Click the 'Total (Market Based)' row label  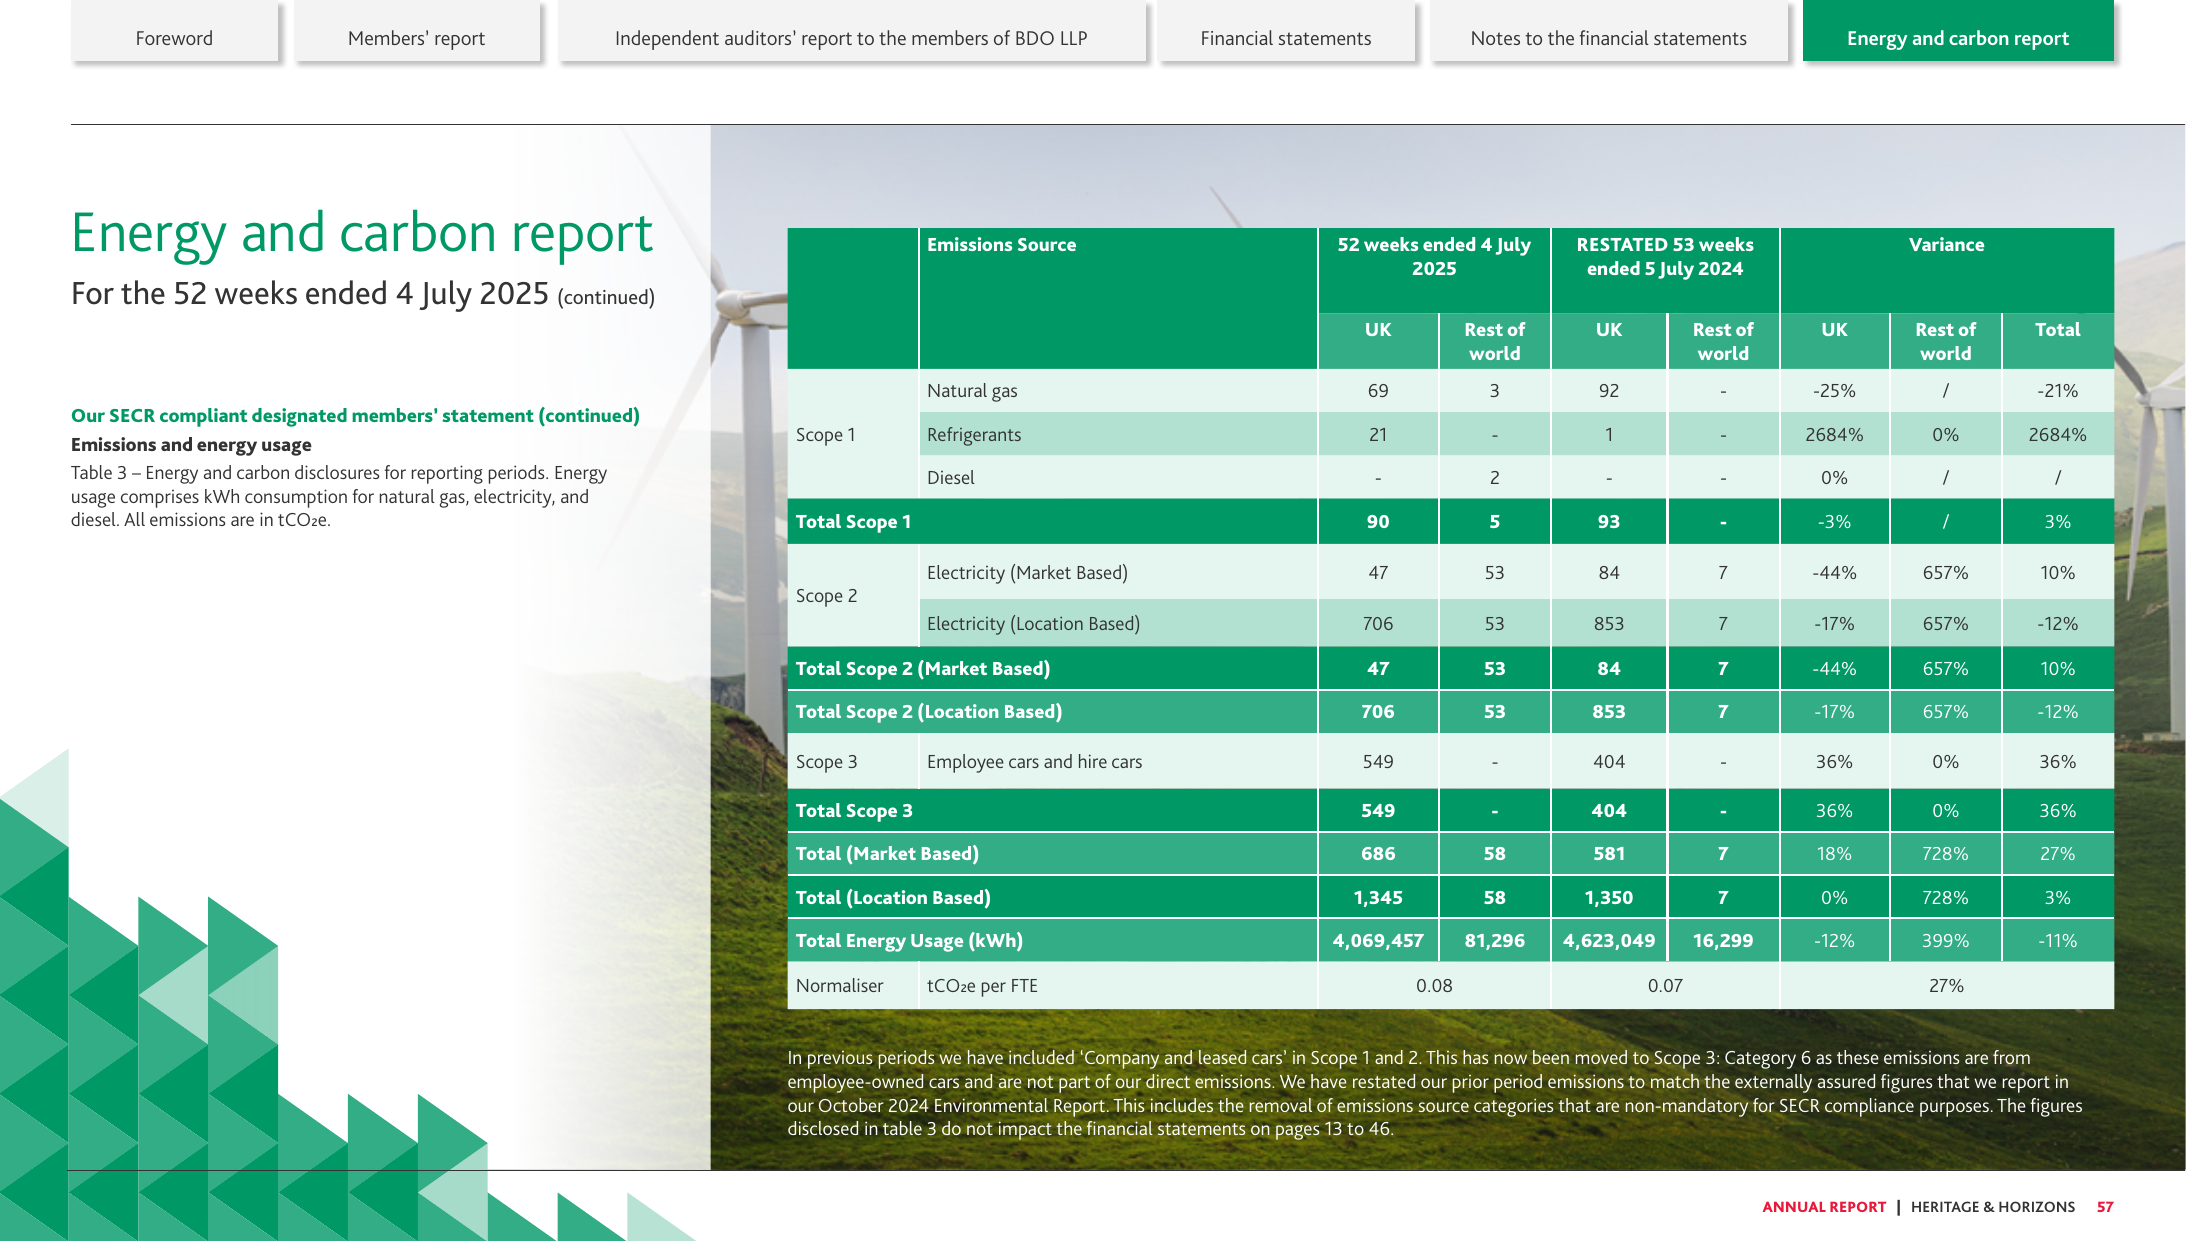887,853
